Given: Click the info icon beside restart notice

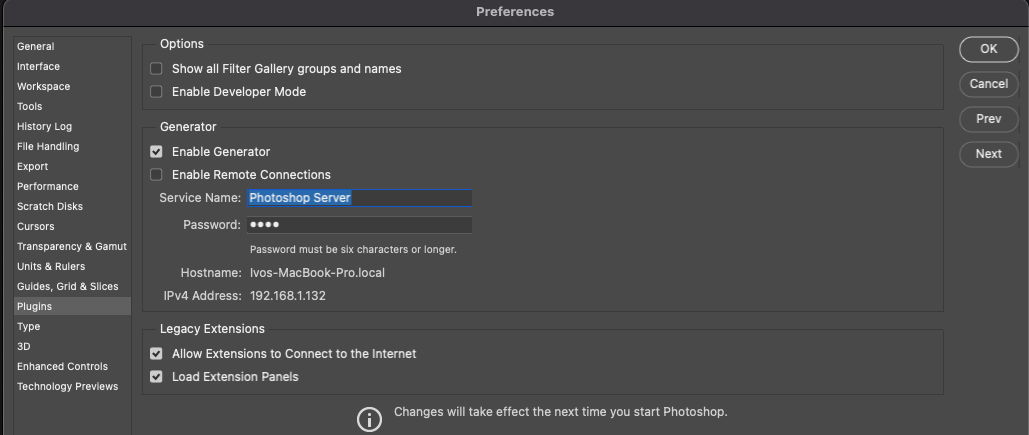Looking at the screenshot, I should tap(369, 419).
